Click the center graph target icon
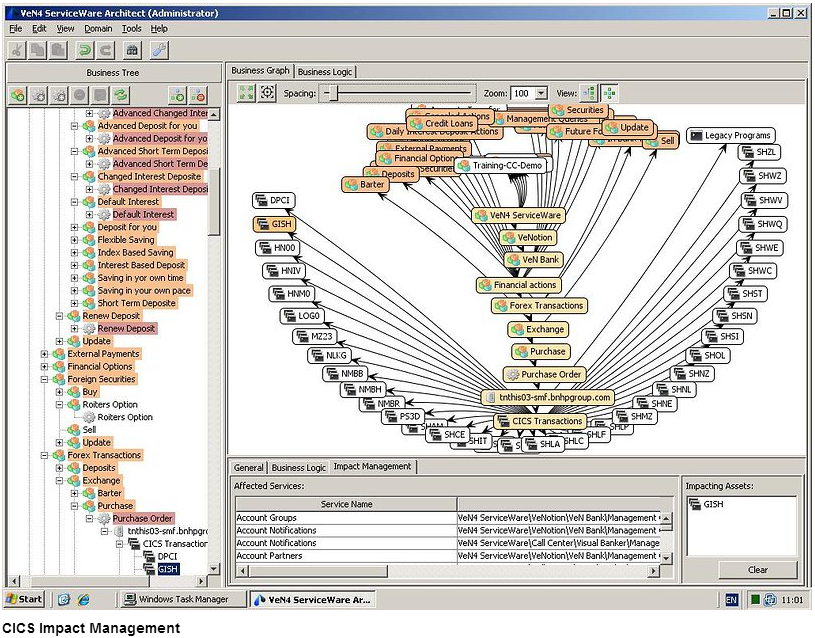Screen dimensions: 815x638 [267, 93]
